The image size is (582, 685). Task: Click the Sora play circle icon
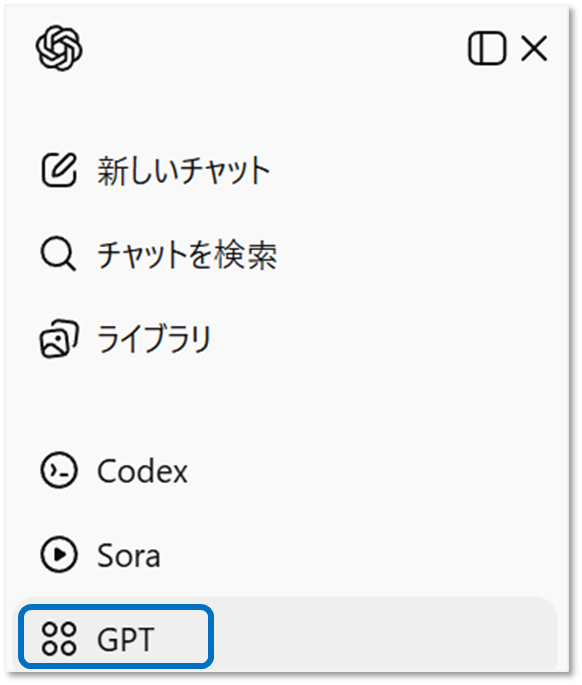click(x=59, y=554)
